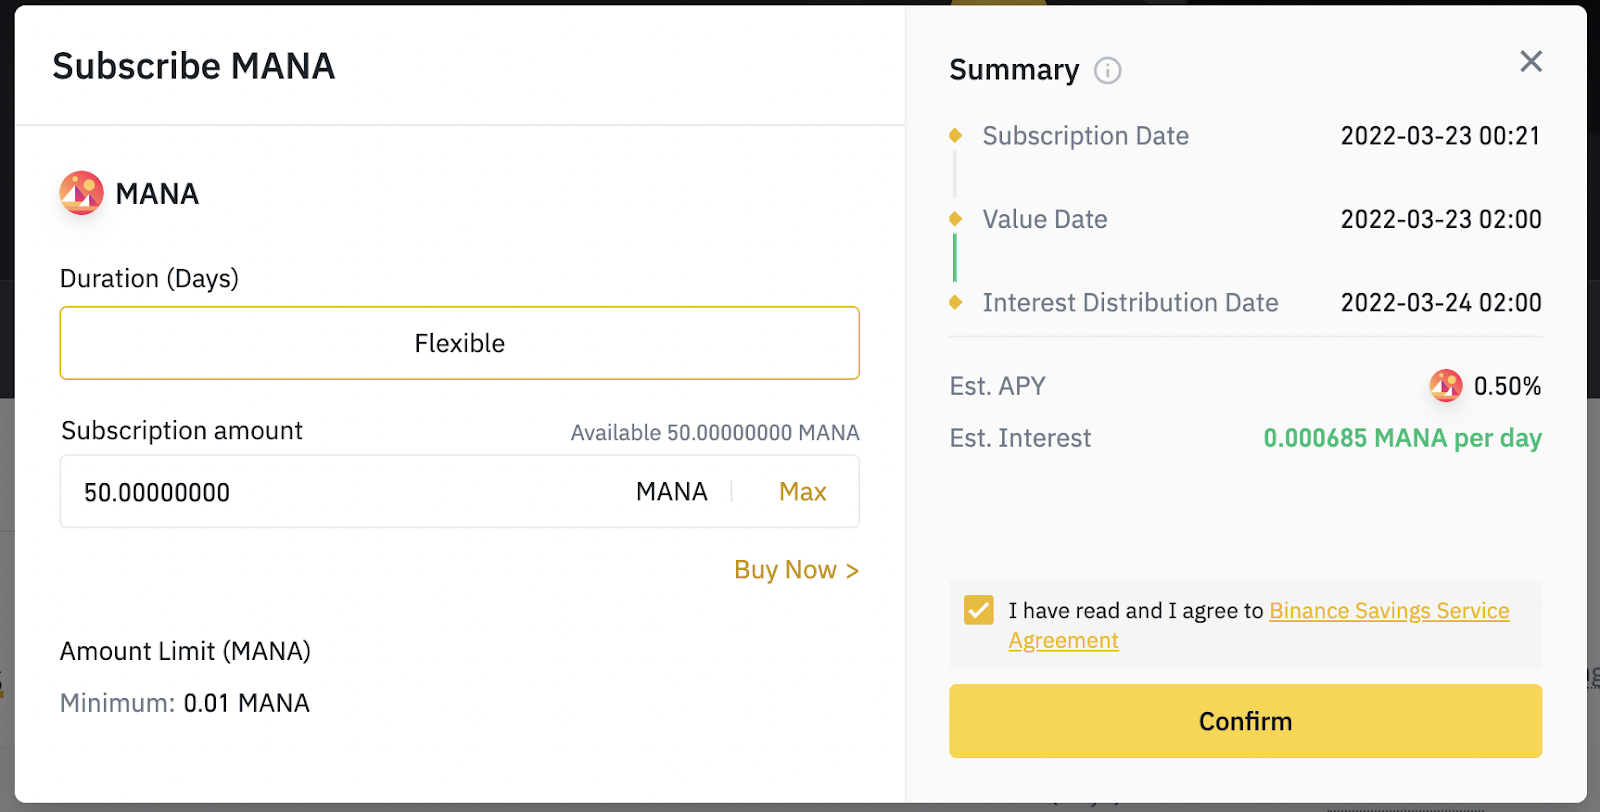Screen dimensions: 1600x812
Task: Click the MANA label inside the amount field
Action: pyautogui.click(x=670, y=491)
